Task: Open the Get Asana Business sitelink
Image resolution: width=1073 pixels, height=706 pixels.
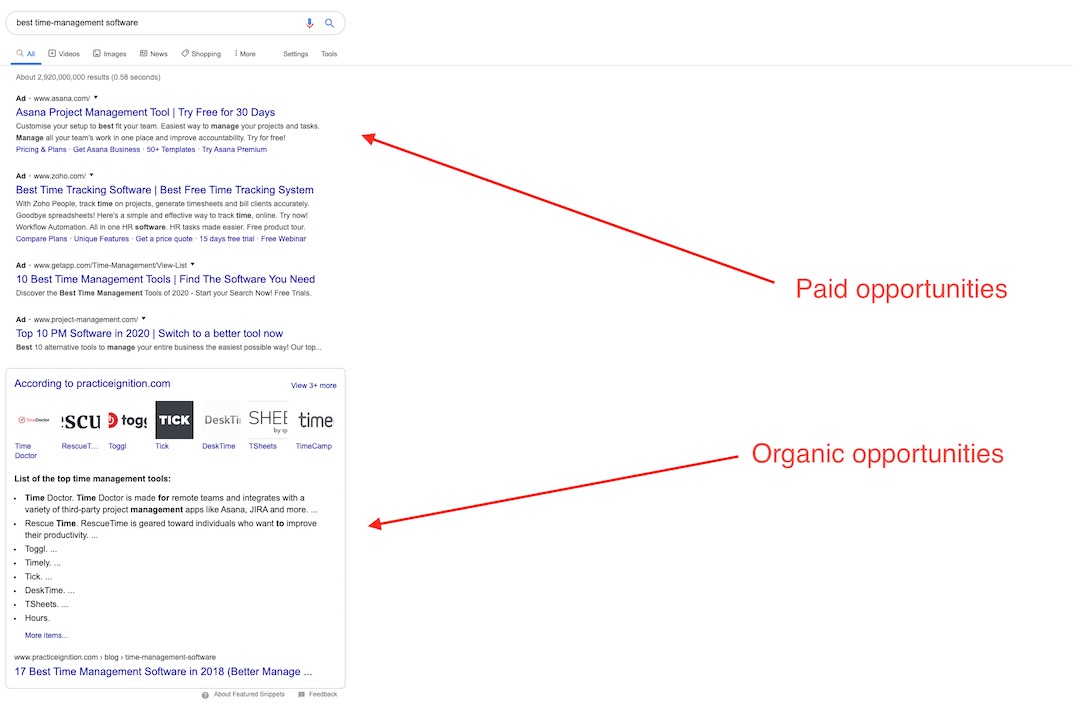Action: [x=106, y=149]
